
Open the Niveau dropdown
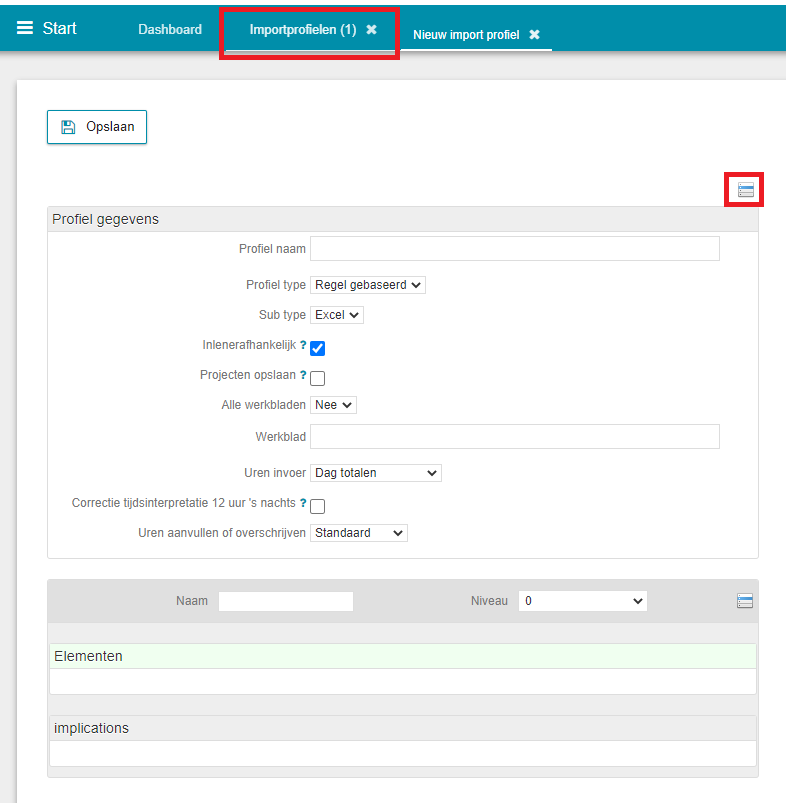(x=582, y=601)
